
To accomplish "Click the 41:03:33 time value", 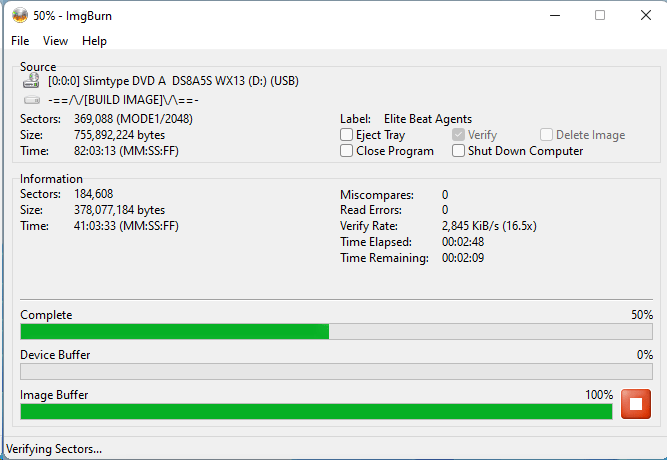I will tap(126, 226).
